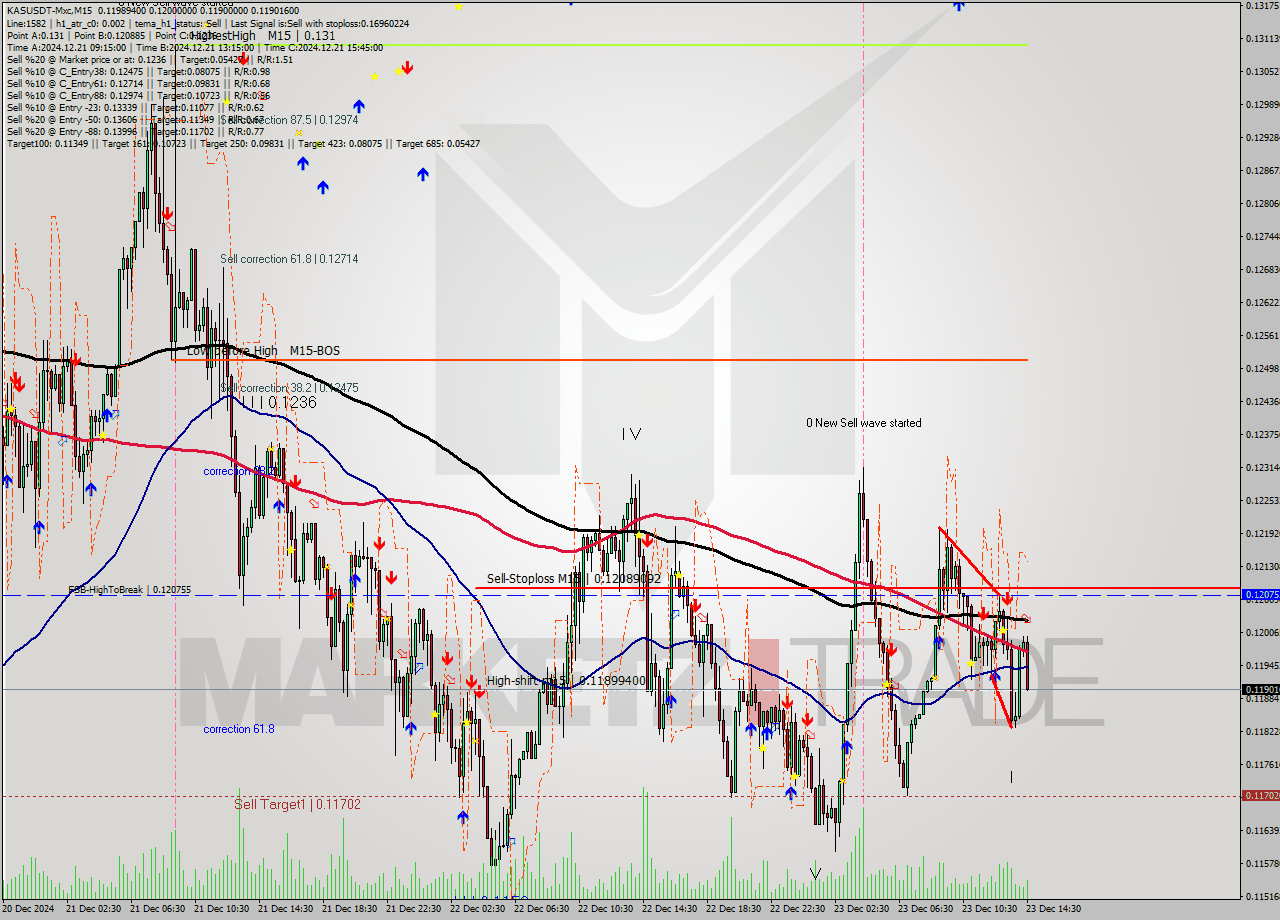Click the 'Sell %10 @ C_Entry38: 0.12475' line
The image size is (1280, 920).
coord(138,71)
